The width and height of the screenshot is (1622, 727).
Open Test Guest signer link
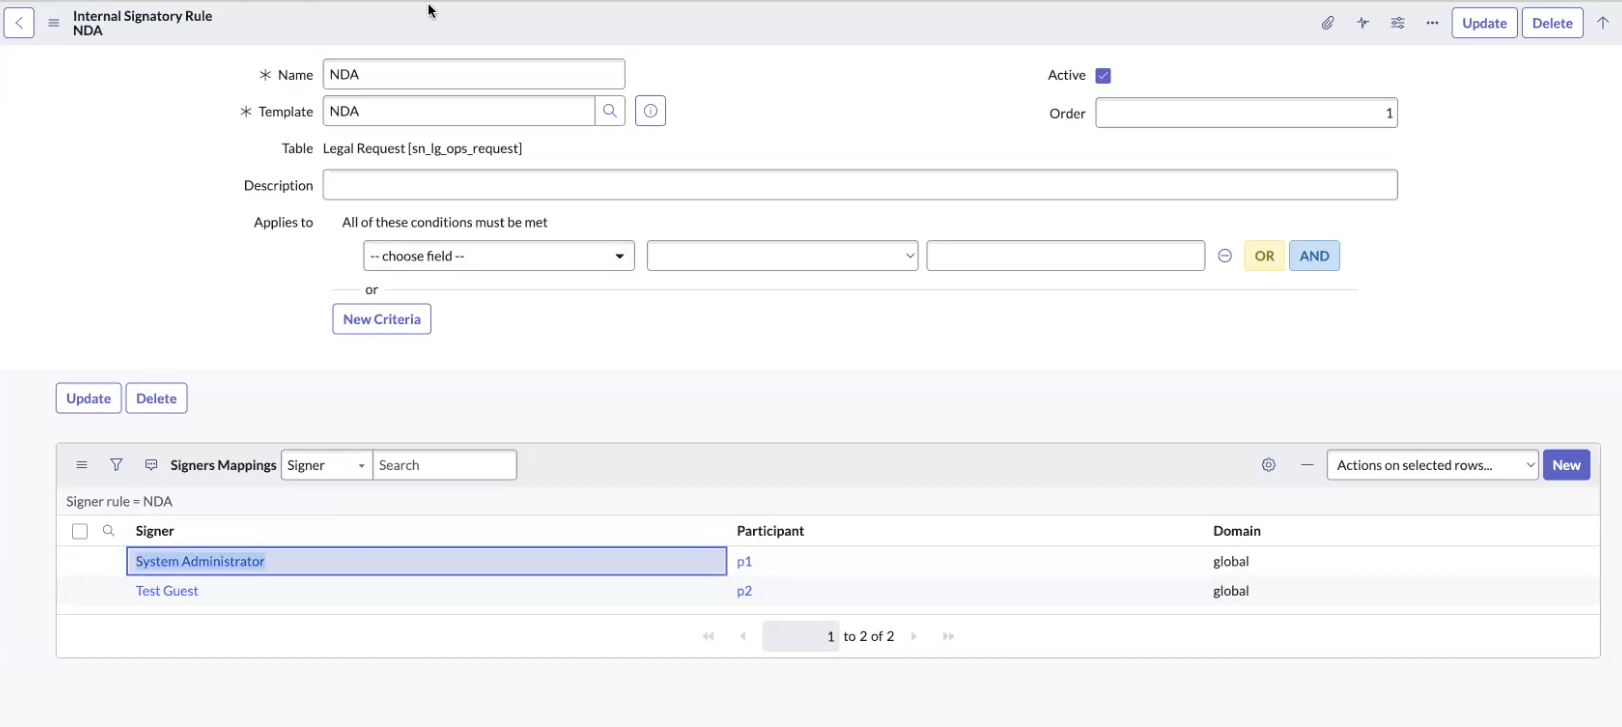(x=167, y=591)
